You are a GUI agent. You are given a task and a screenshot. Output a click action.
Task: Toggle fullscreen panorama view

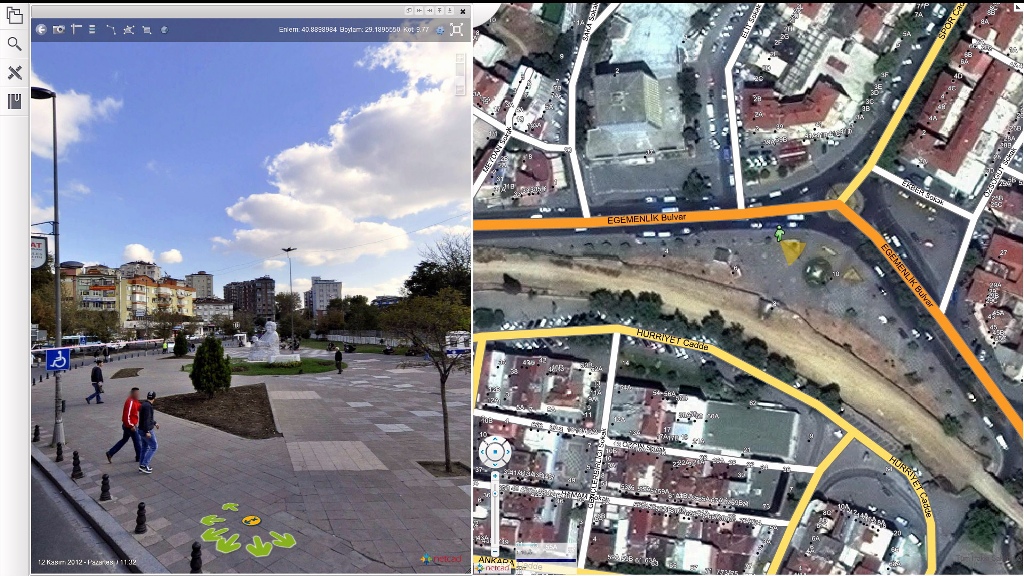(457, 29)
